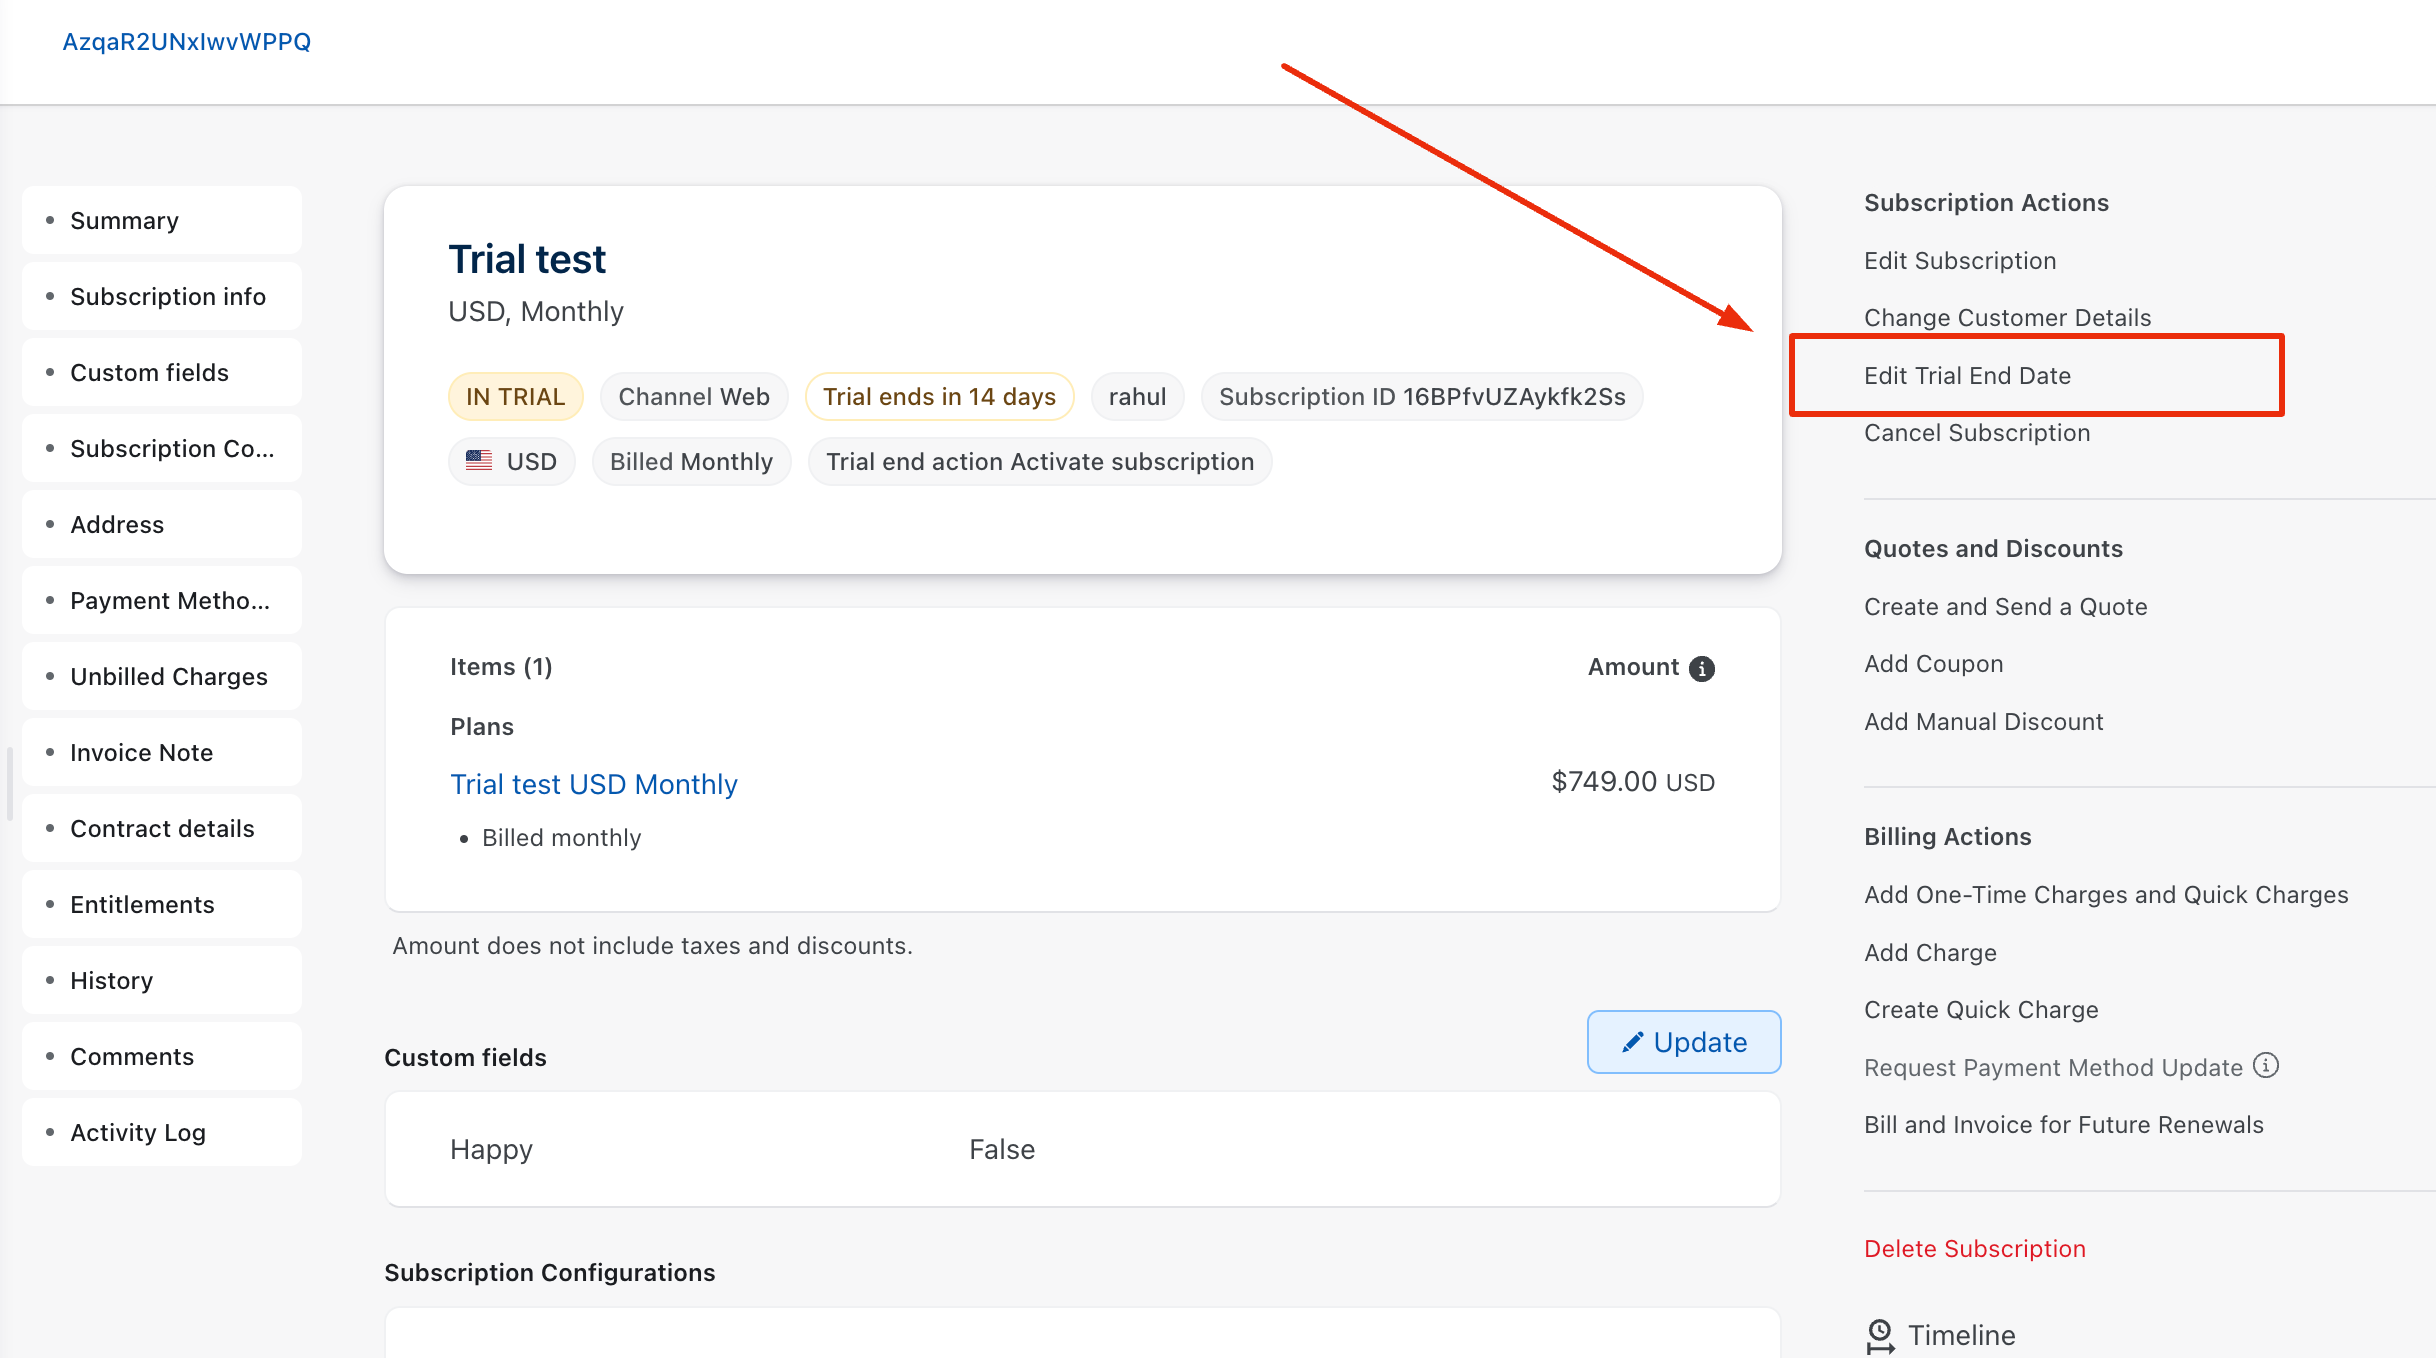Click Delete Subscription in red

1974,1248
